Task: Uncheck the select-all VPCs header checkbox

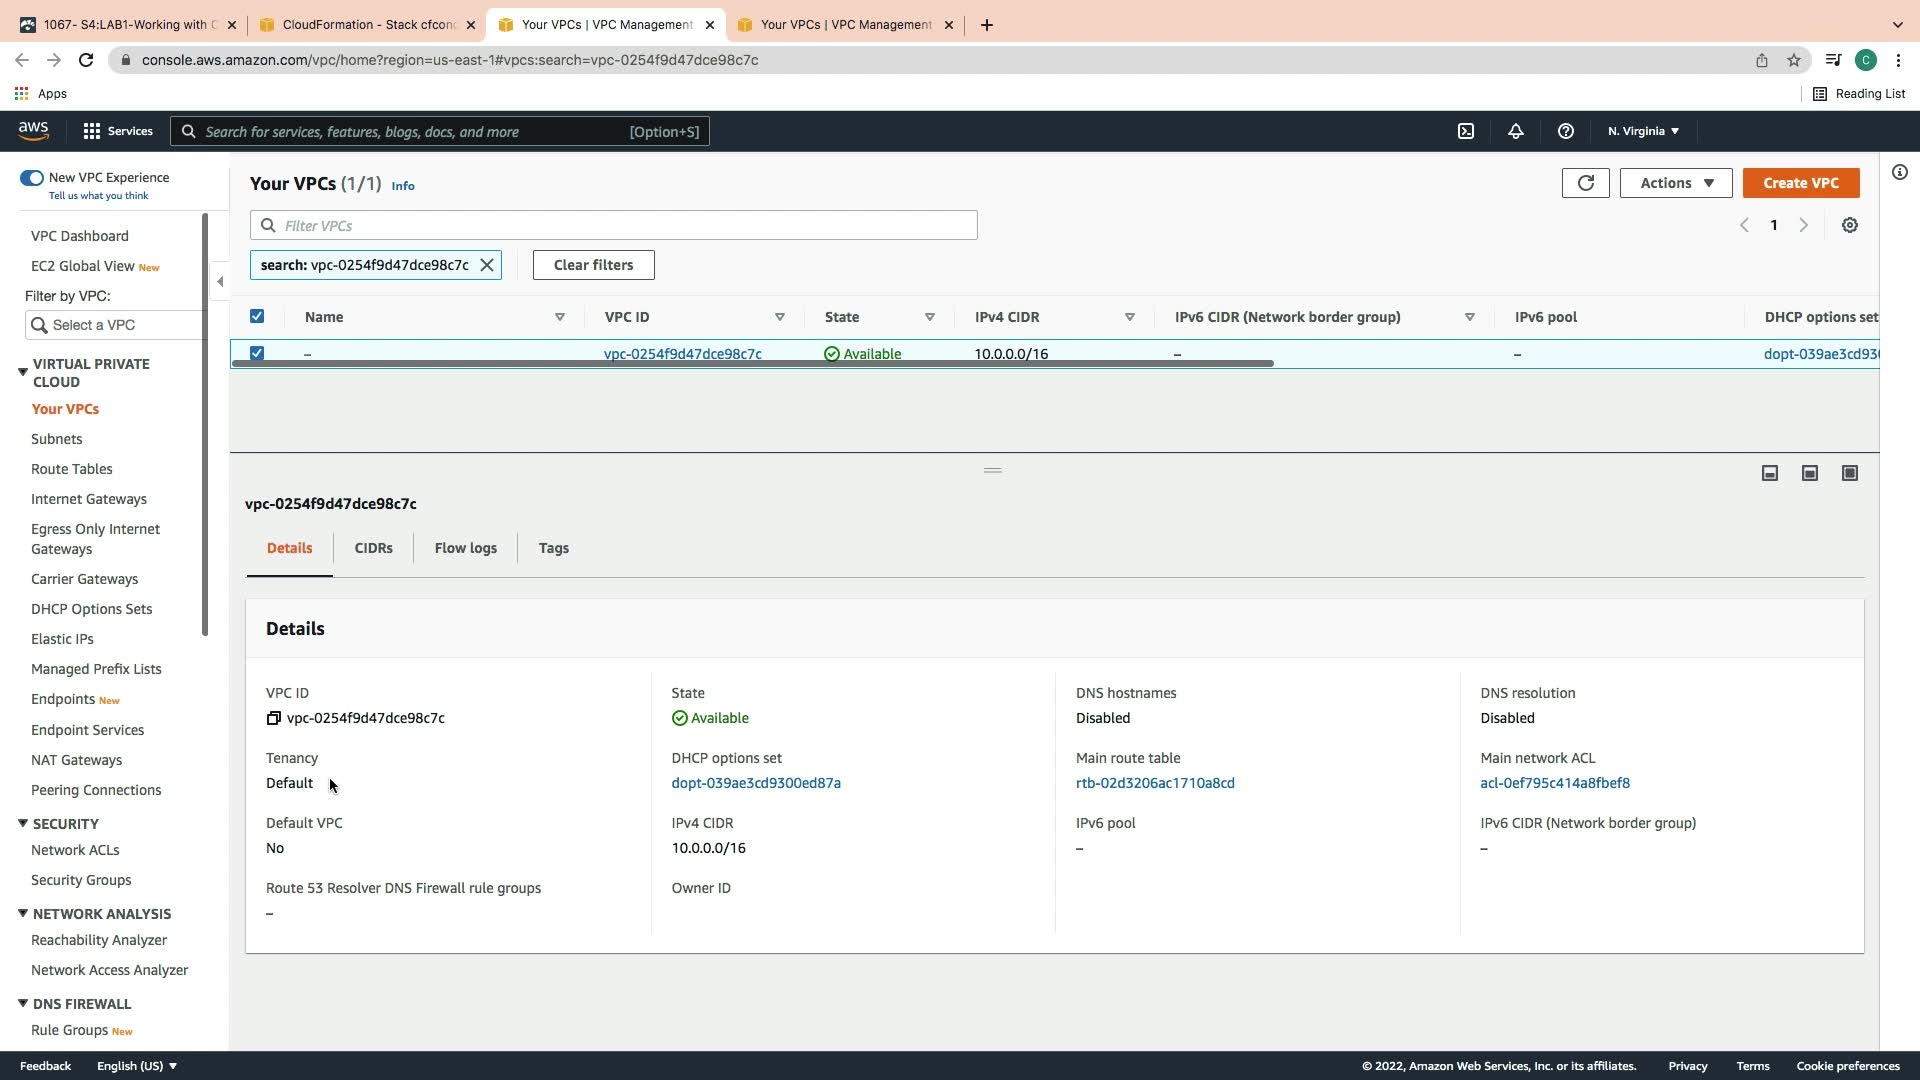Action: [257, 316]
